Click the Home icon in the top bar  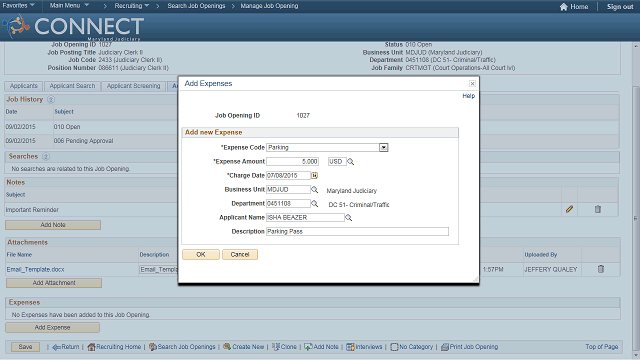point(563,7)
